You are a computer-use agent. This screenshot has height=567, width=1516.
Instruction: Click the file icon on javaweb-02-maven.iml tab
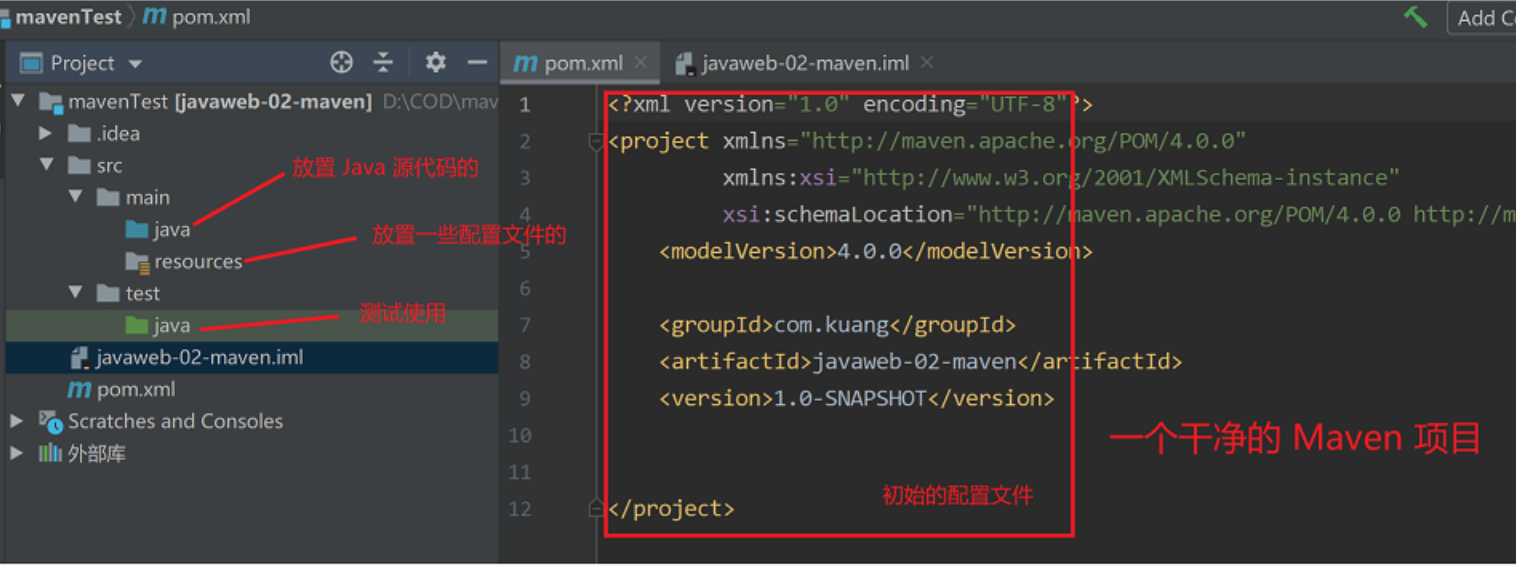click(x=685, y=63)
